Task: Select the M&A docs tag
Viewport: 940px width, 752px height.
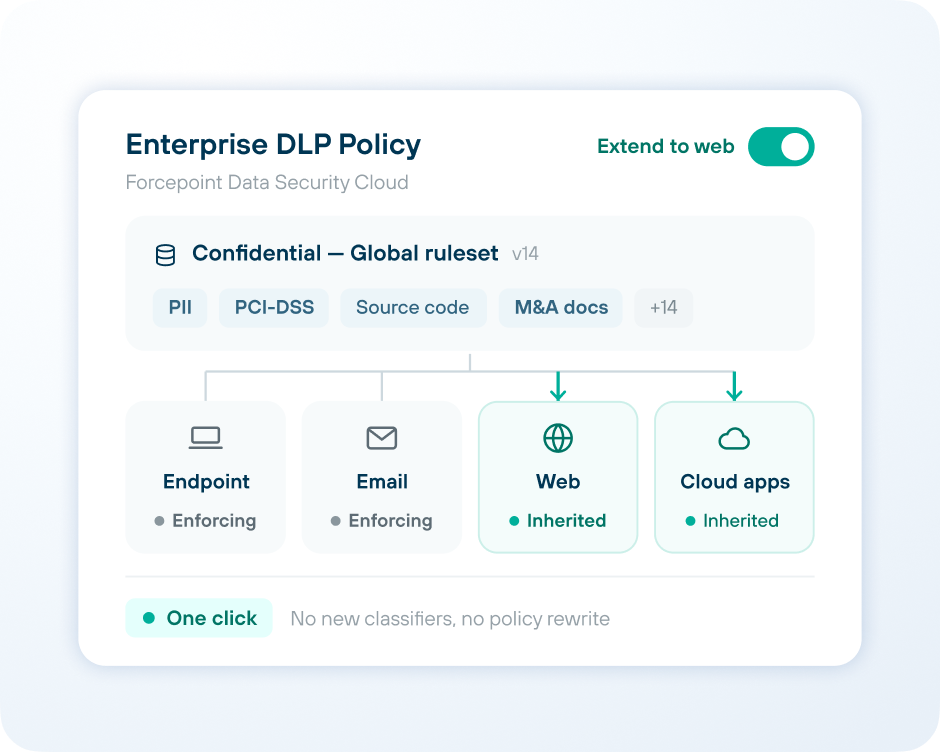Action: (x=561, y=308)
